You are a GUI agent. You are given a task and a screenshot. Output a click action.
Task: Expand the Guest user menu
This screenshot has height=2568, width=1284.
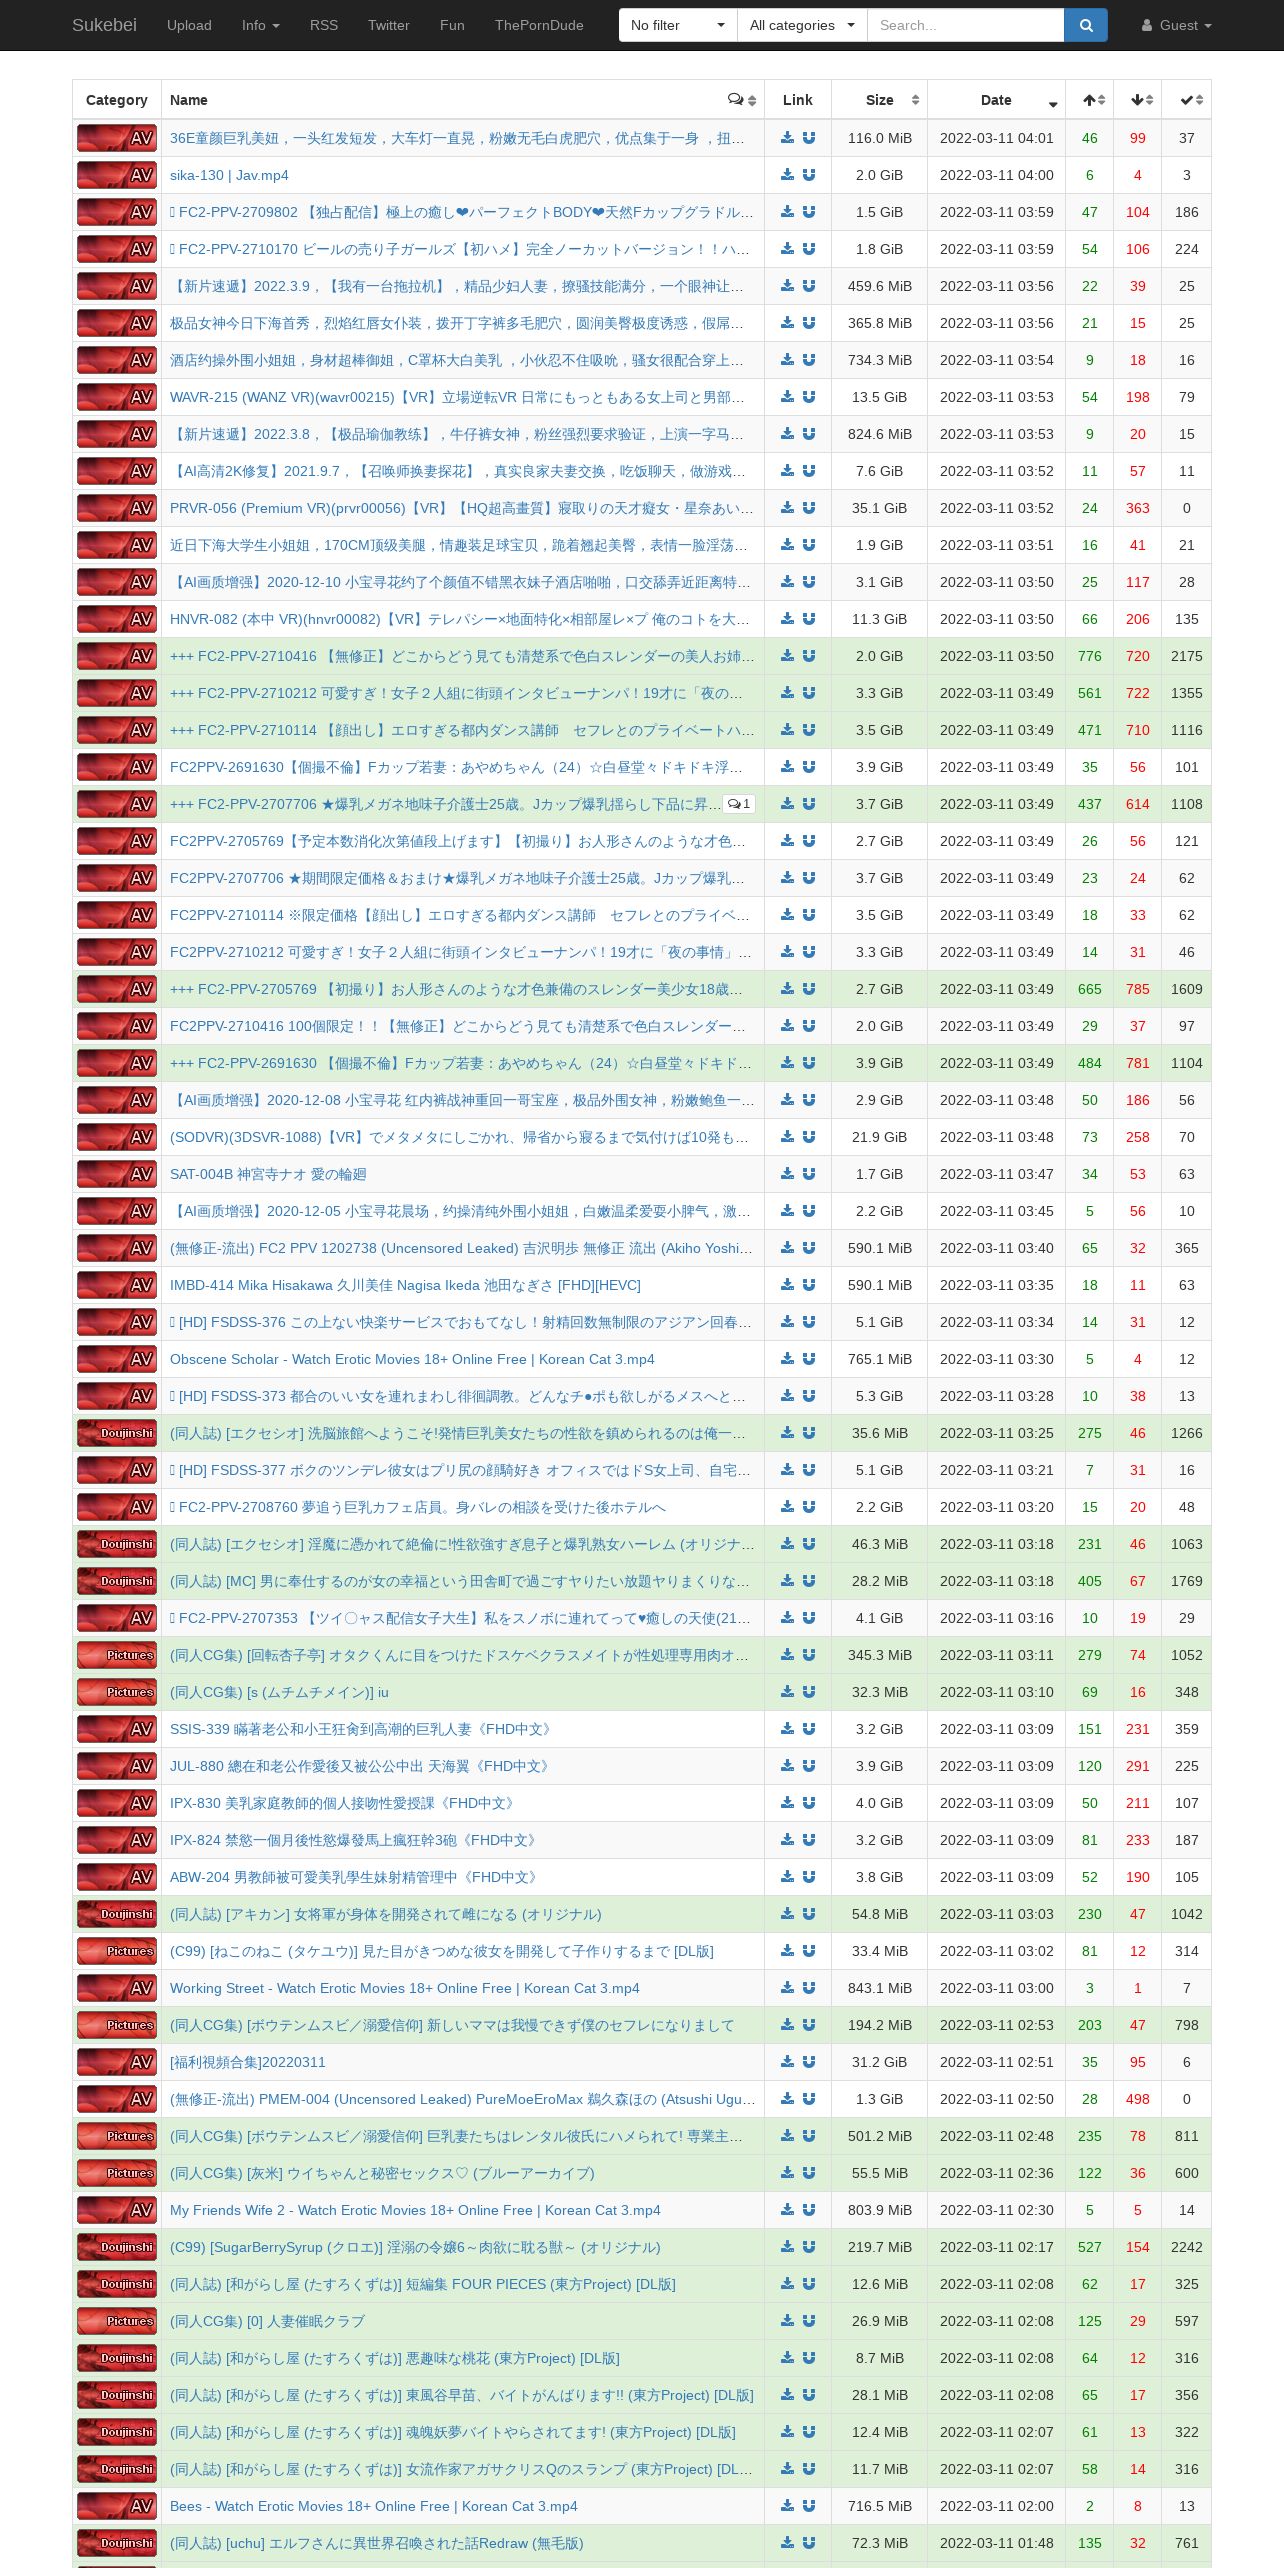click(x=1177, y=25)
